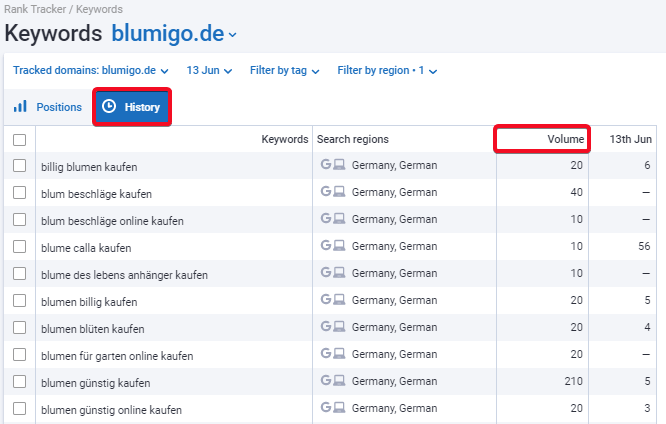Image resolution: width=666 pixels, height=424 pixels.
Task: Click the History clock icon
Action: [x=109, y=106]
